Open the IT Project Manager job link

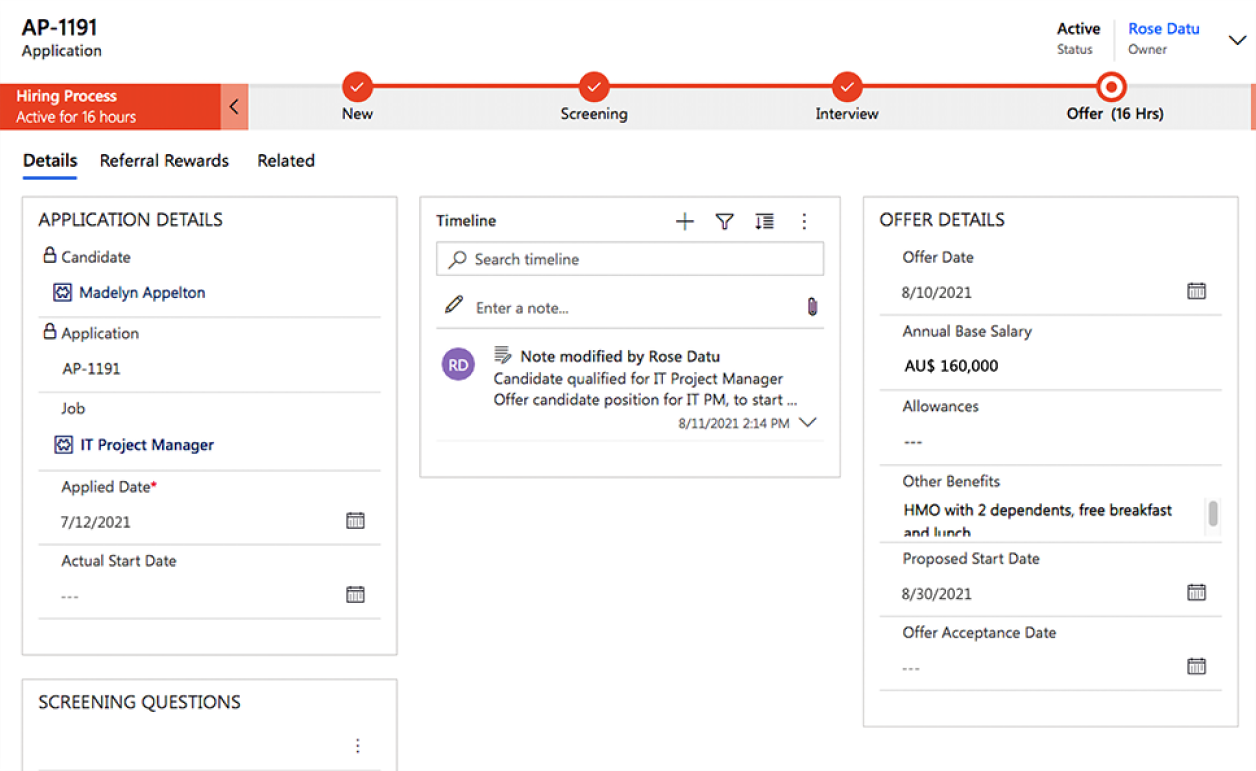point(147,445)
